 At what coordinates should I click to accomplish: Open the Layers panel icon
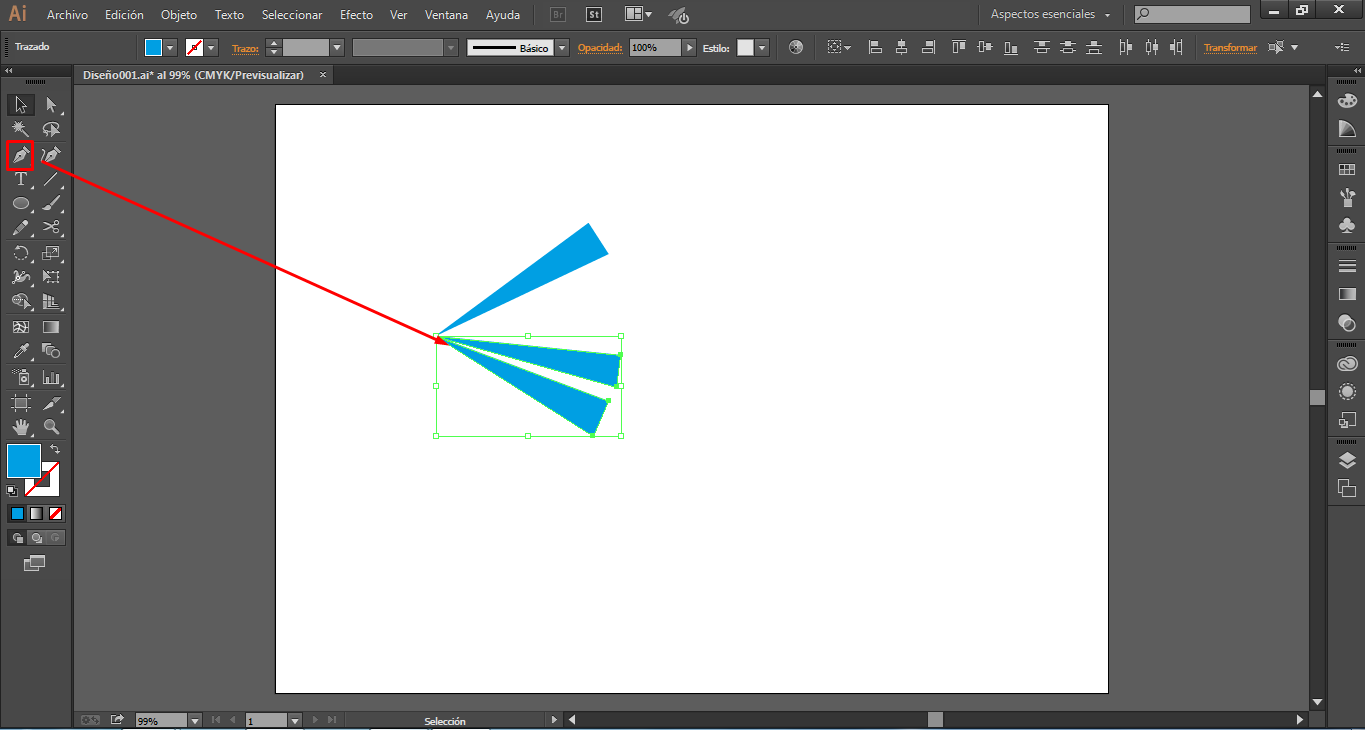[1347, 460]
